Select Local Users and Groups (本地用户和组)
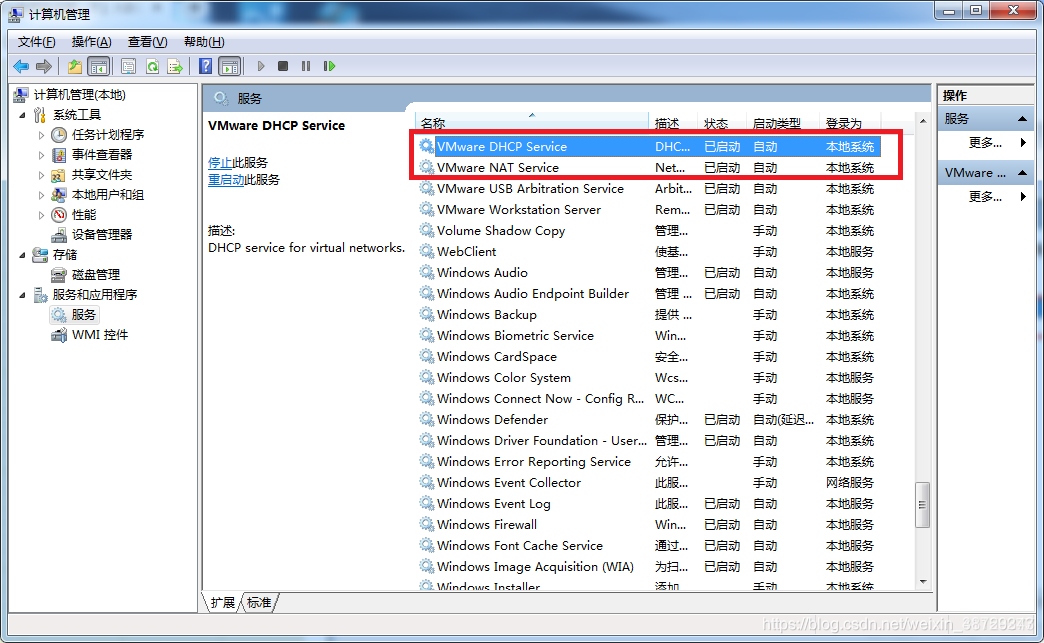Screen dimensions: 1044x643 (x=108, y=194)
